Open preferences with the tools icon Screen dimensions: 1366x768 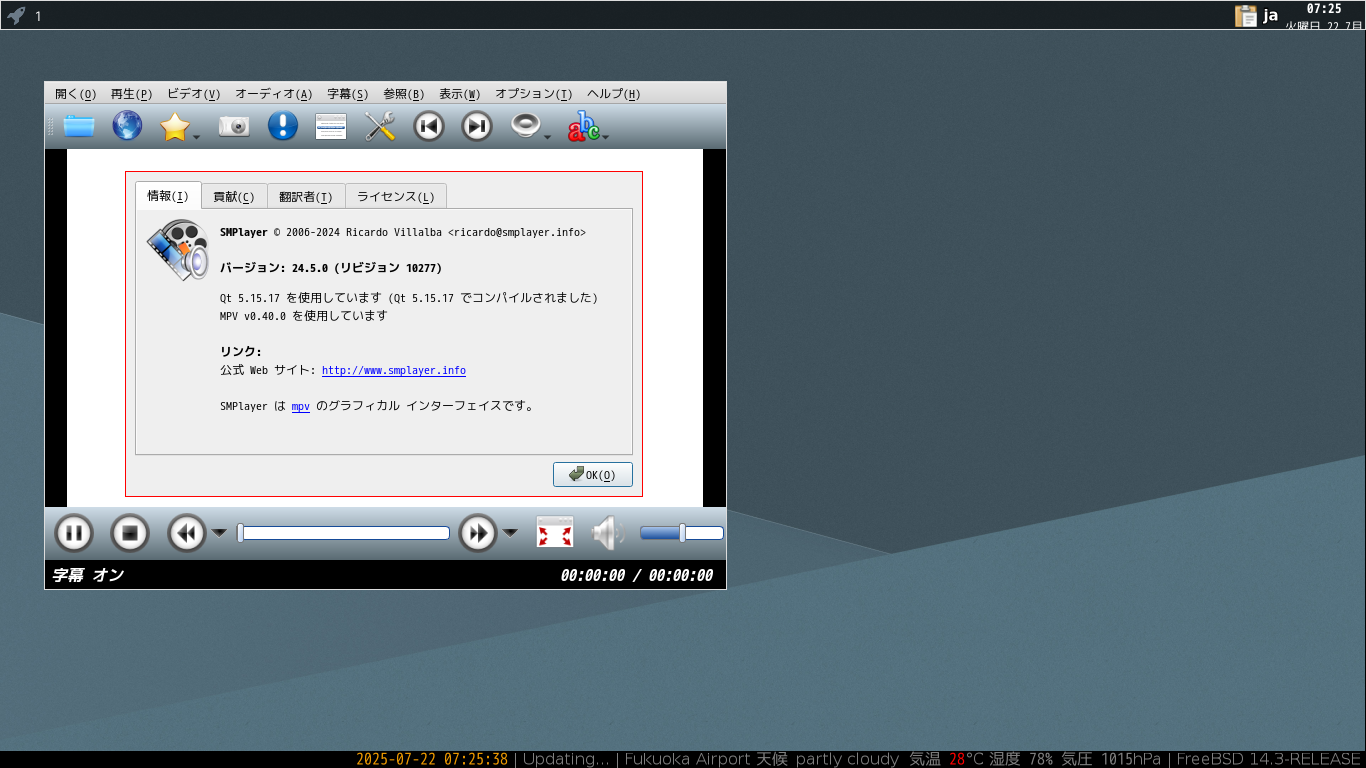click(x=380, y=126)
